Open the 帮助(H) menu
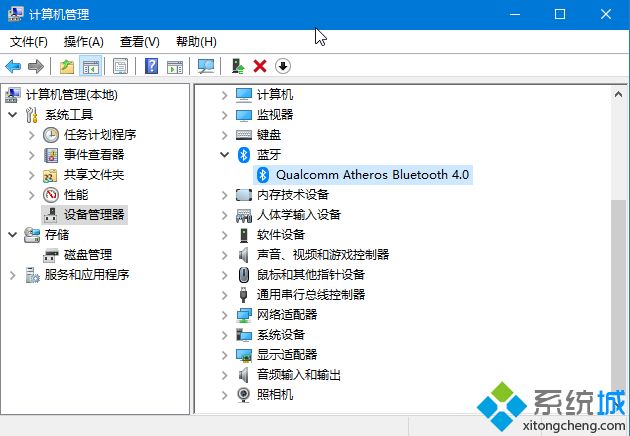 [196, 42]
